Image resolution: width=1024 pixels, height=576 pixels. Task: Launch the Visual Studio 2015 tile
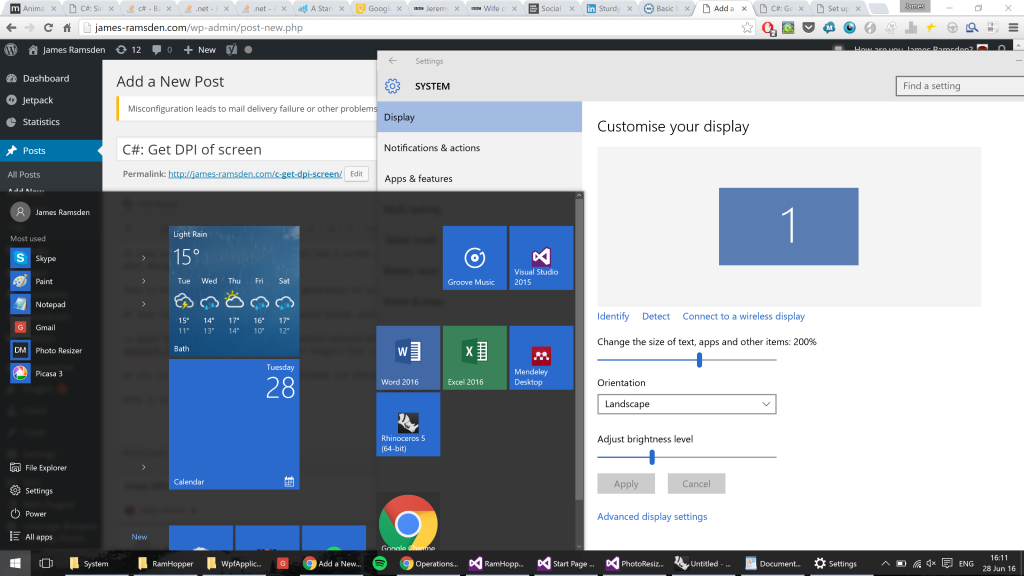(541, 258)
